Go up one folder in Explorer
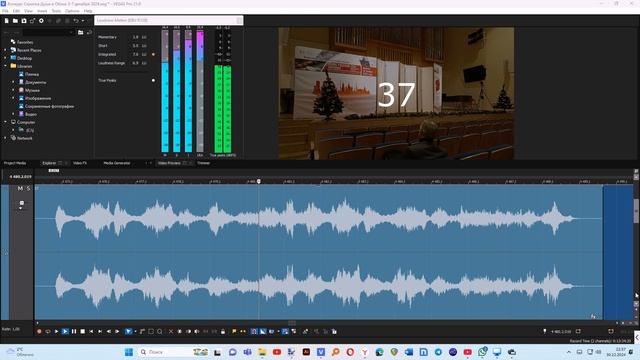640x360 pixels. (x=80, y=32)
